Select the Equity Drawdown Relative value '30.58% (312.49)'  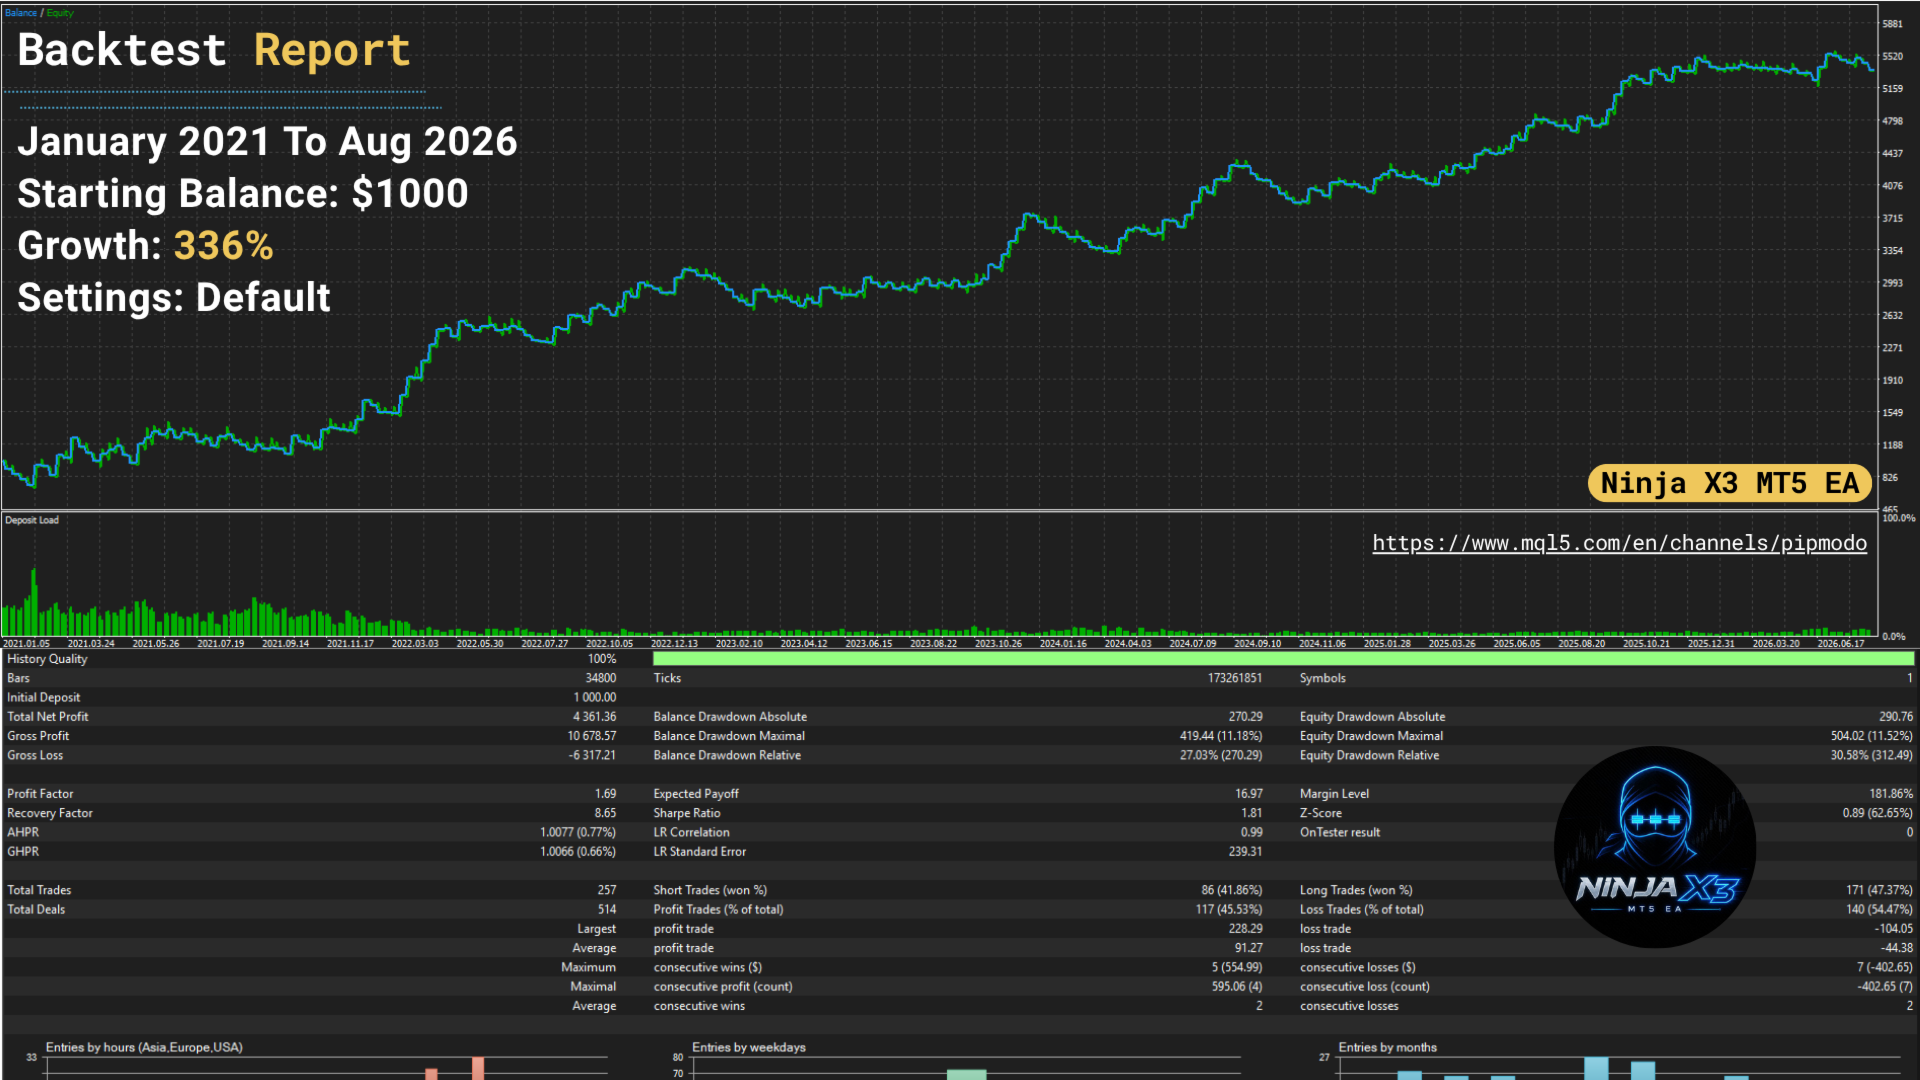point(1872,756)
